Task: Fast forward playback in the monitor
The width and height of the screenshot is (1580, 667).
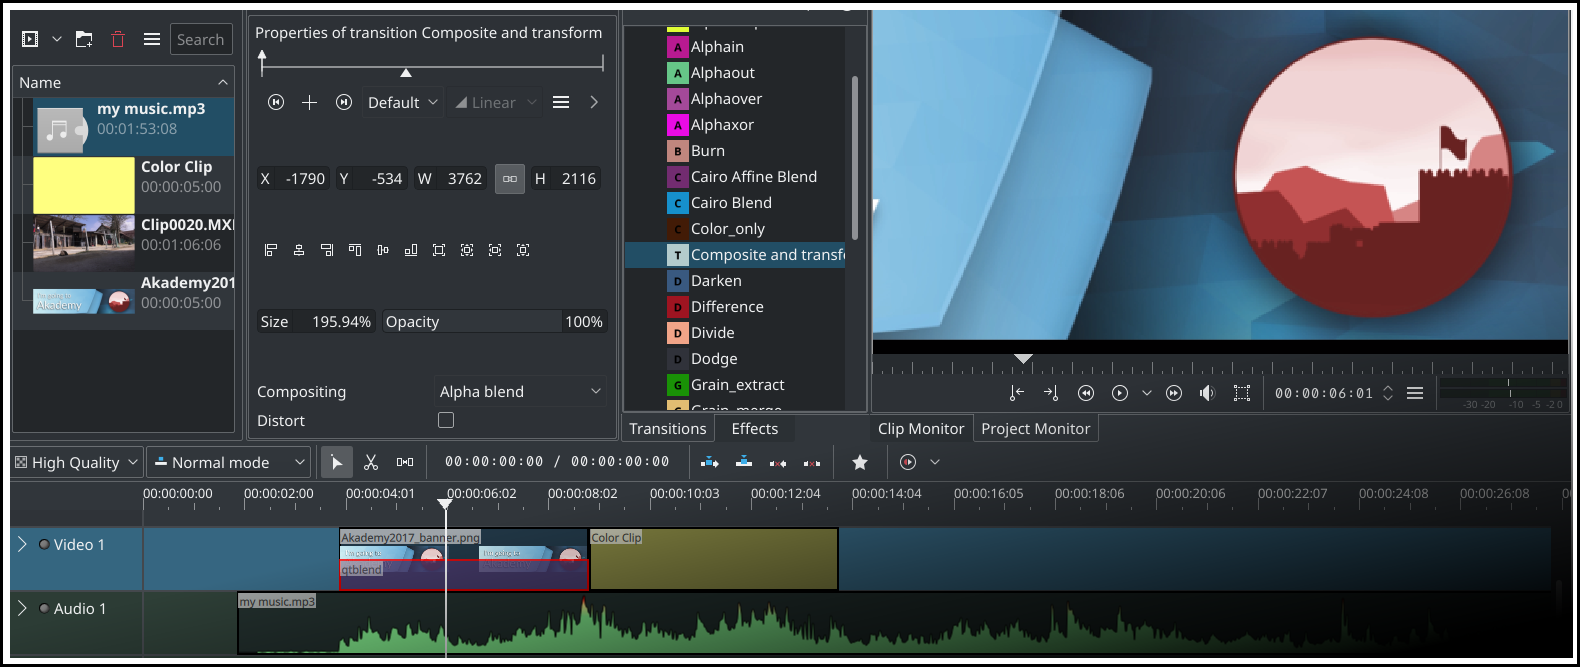Action: [1174, 393]
